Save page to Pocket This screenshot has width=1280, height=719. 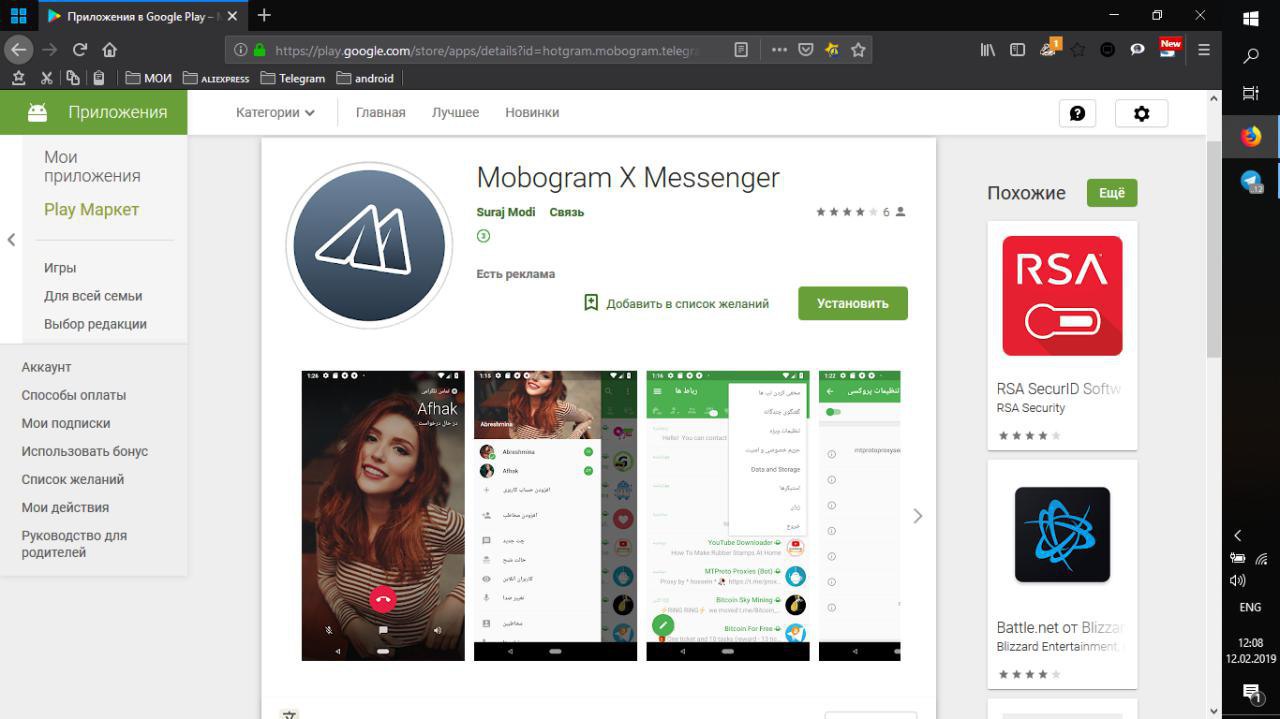point(805,50)
